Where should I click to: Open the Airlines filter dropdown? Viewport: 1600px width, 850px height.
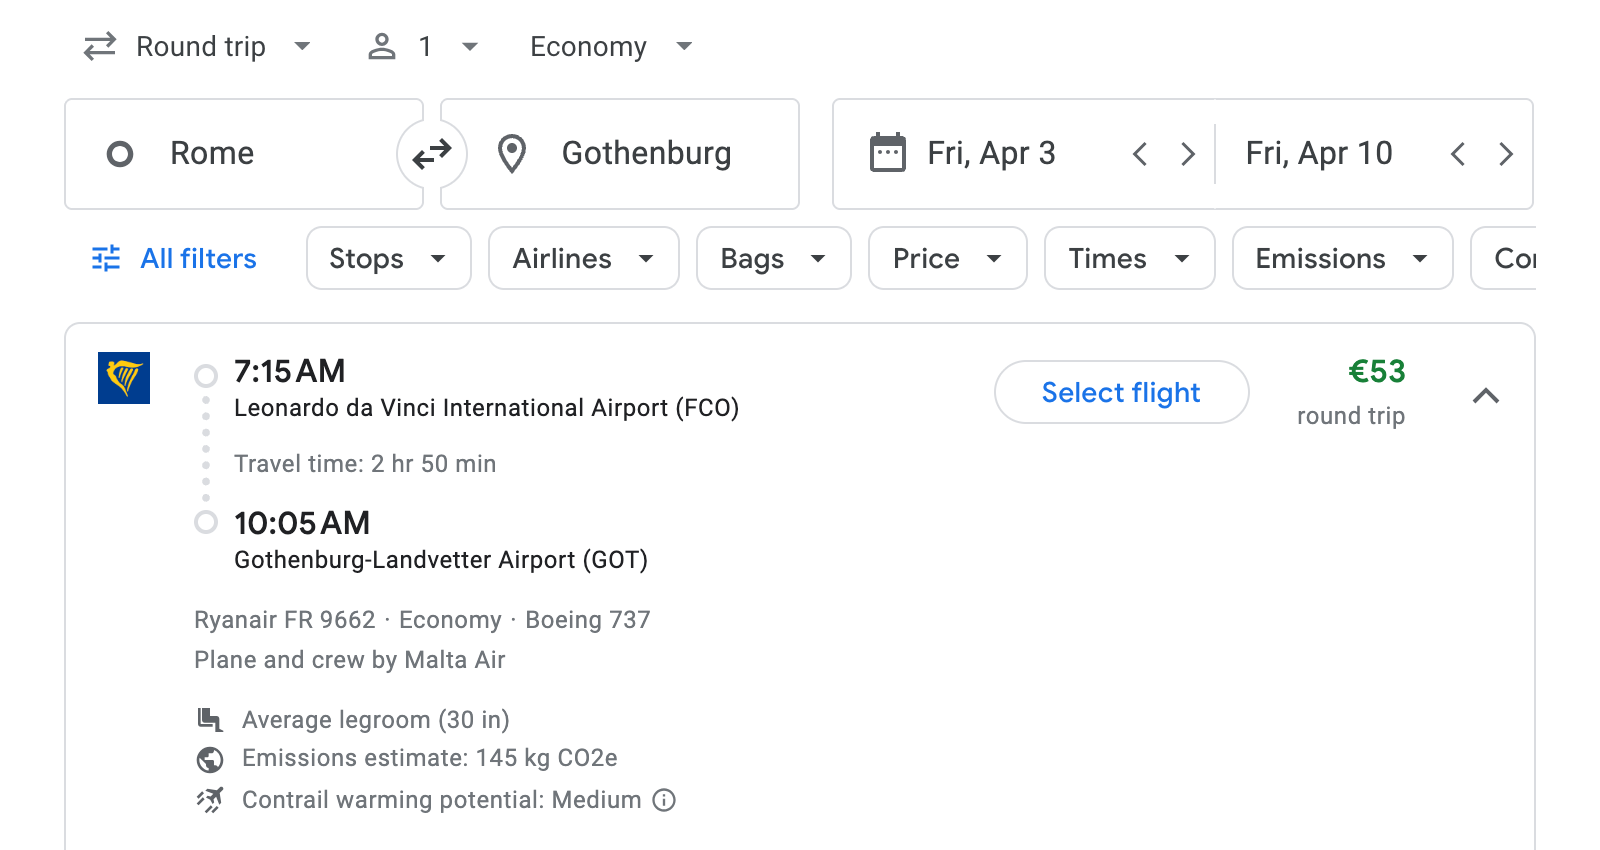point(583,258)
